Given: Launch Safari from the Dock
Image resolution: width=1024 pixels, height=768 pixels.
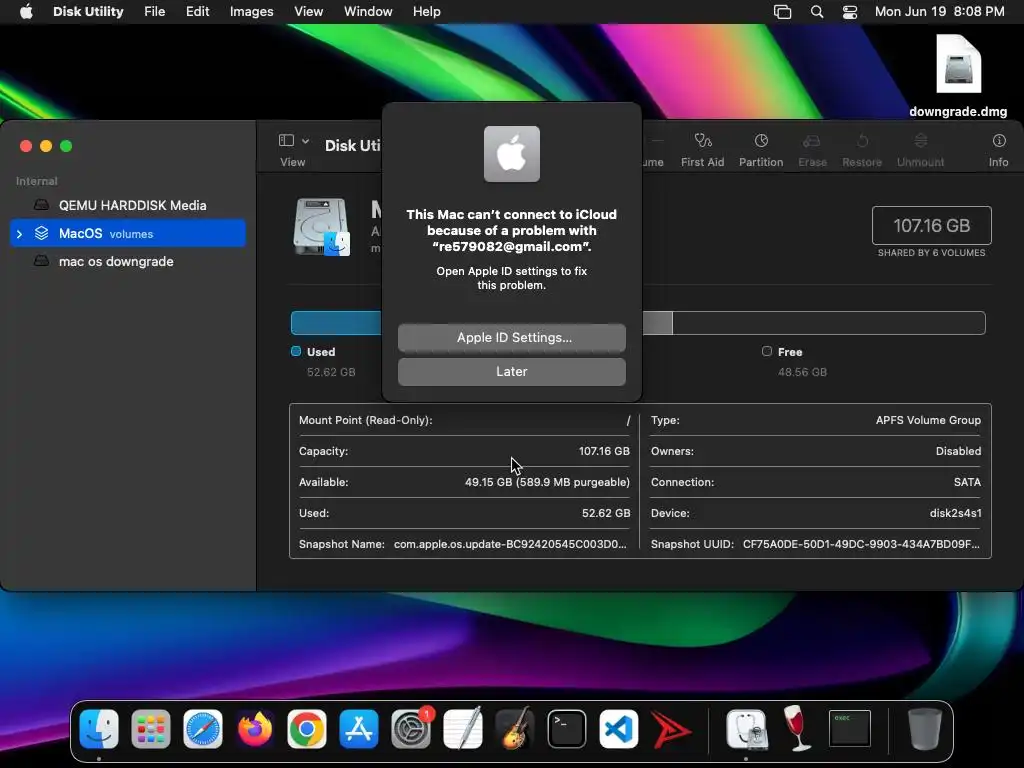Looking at the screenshot, I should tap(202, 729).
